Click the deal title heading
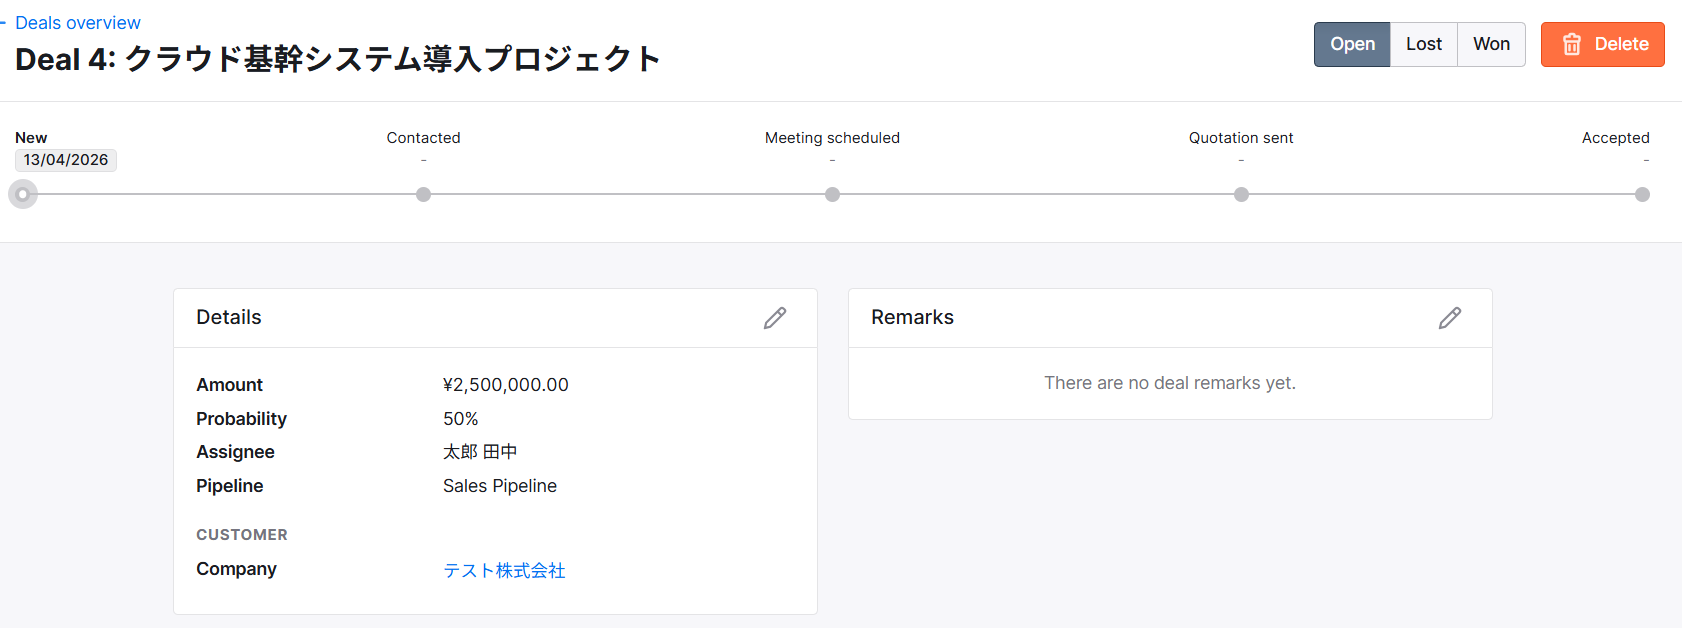1682x628 pixels. (337, 59)
